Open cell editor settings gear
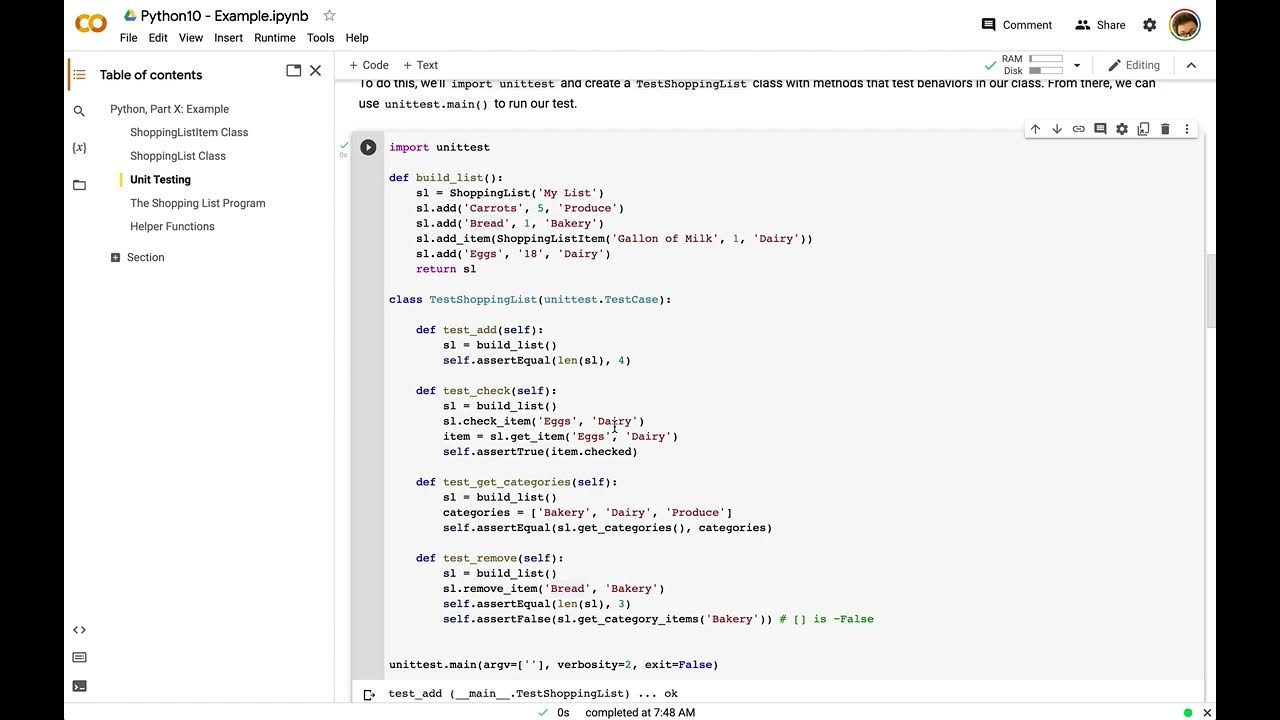1280x720 pixels. (x=1122, y=129)
